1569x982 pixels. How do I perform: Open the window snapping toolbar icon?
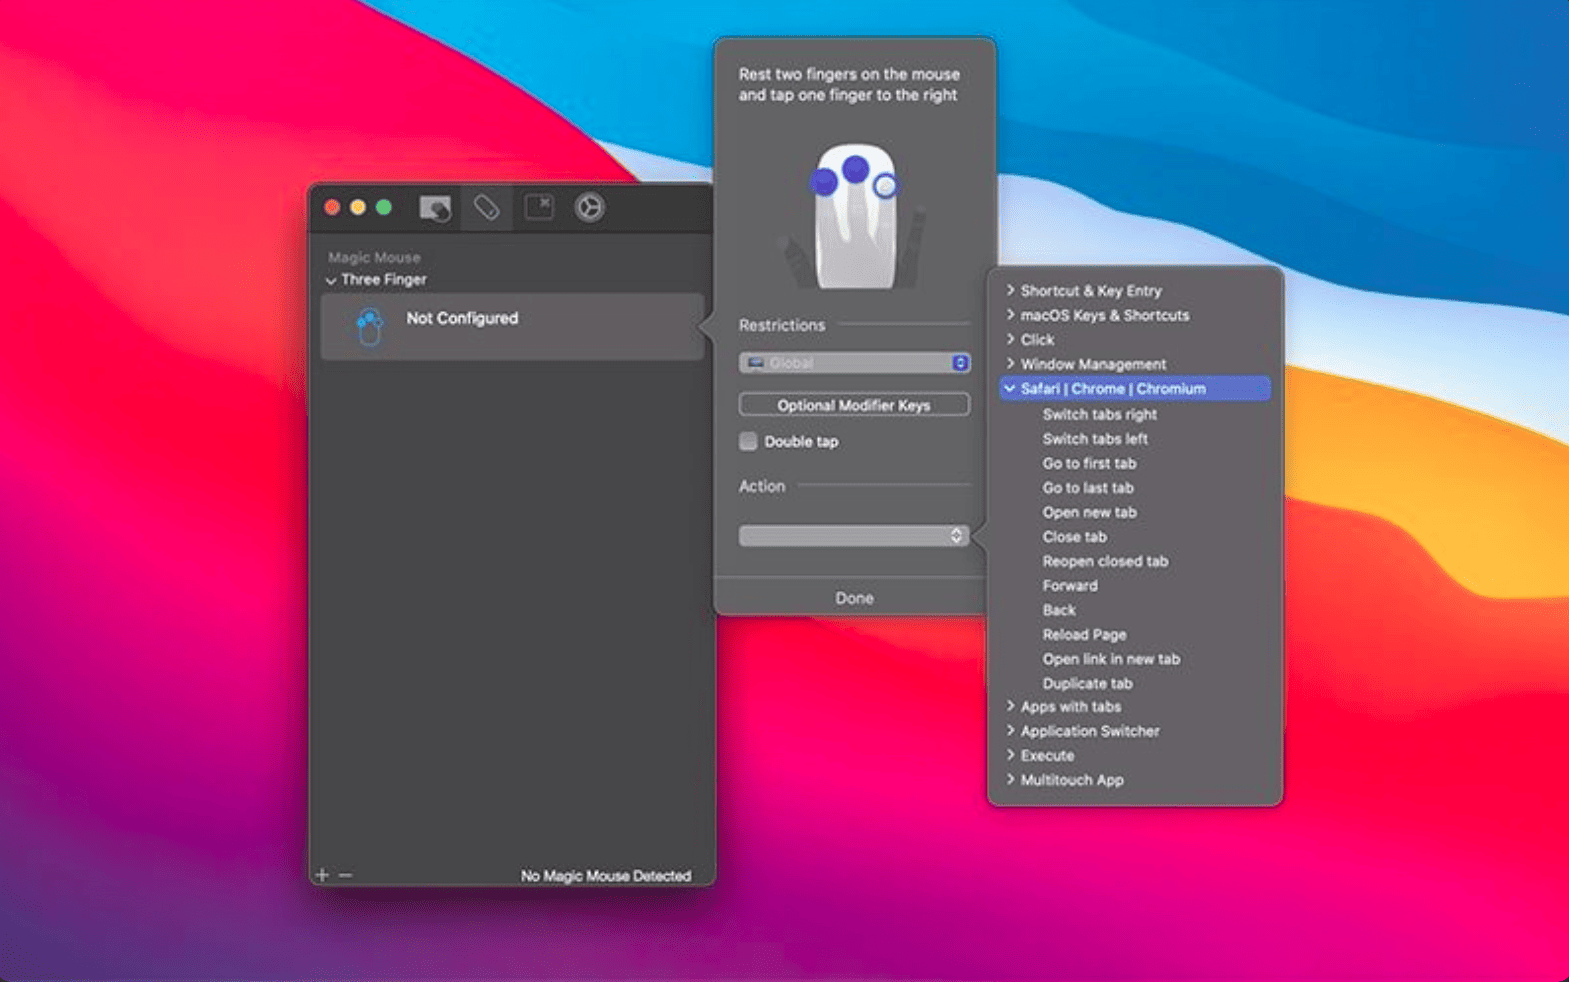click(x=539, y=207)
